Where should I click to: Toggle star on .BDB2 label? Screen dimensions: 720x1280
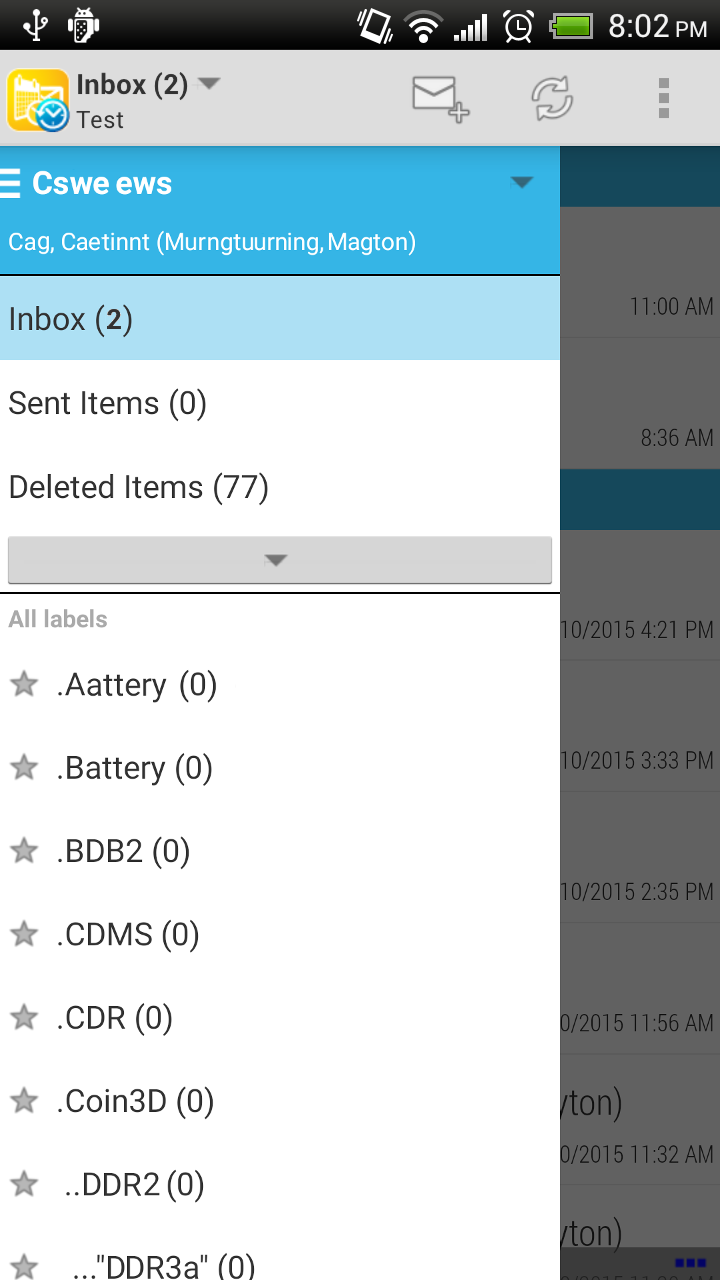coord(24,851)
